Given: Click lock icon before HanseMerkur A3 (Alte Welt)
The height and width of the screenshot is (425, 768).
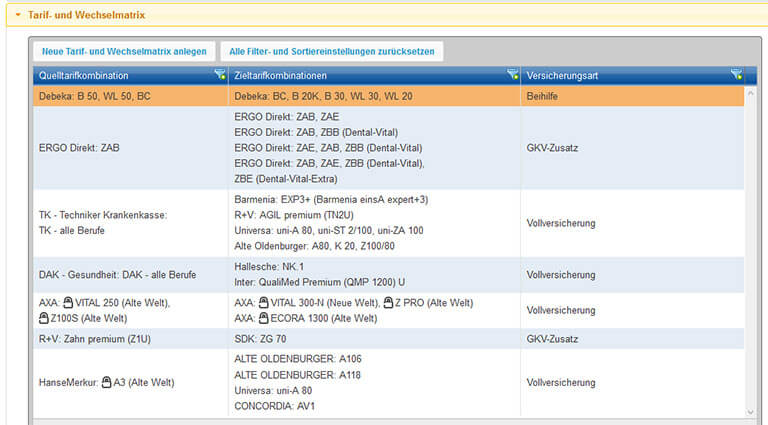Looking at the screenshot, I should pyautogui.click(x=106, y=382).
